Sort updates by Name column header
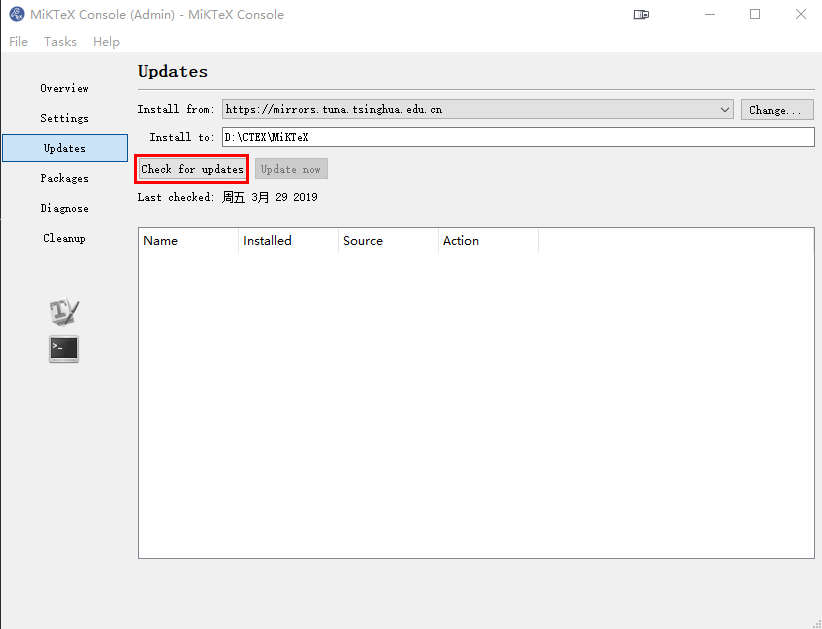 click(188, 241)
